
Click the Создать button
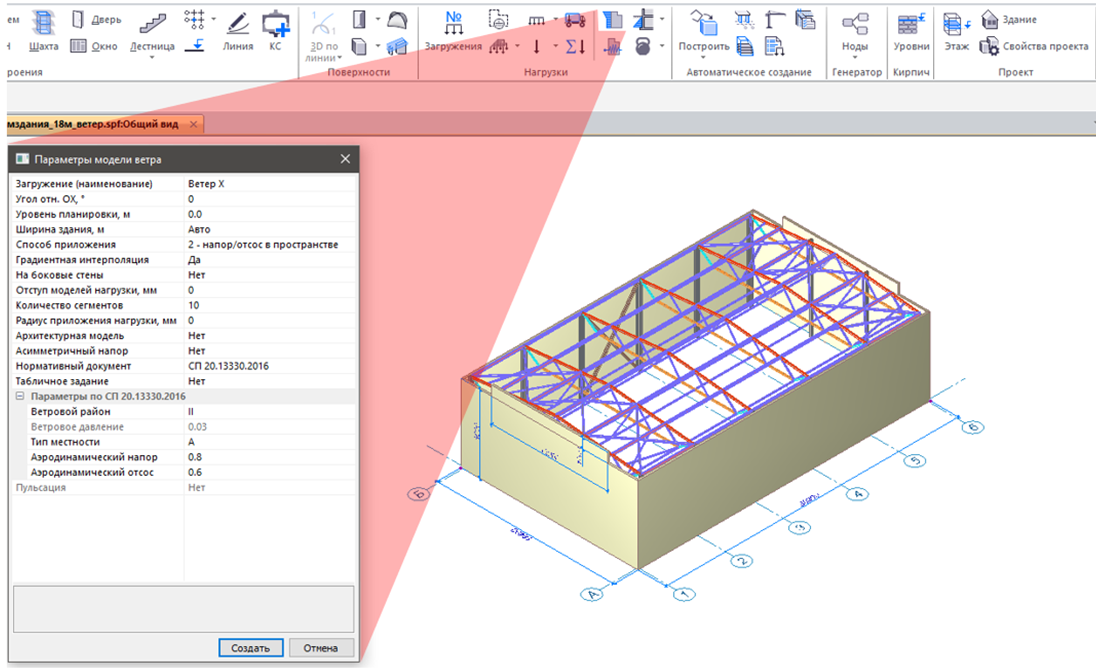pyautogui.click(x=251, y=648)
